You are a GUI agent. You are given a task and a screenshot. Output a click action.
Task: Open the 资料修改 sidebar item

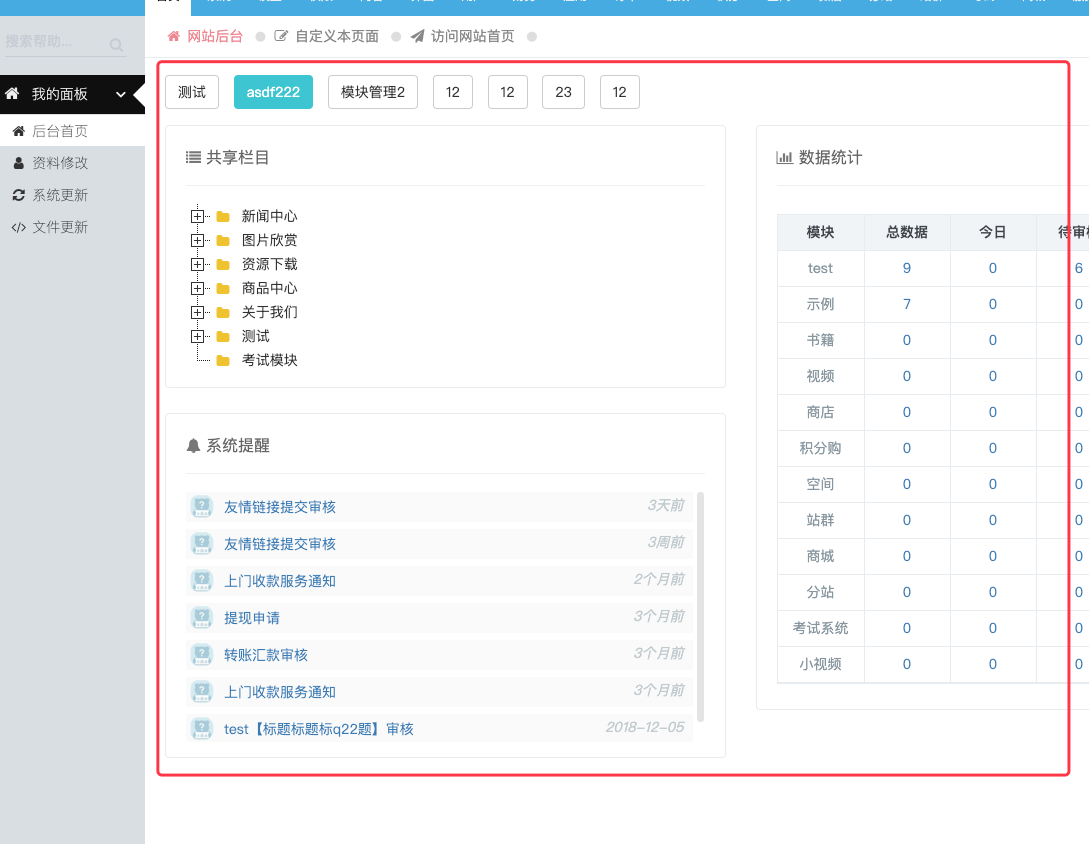tap(72, 163)
